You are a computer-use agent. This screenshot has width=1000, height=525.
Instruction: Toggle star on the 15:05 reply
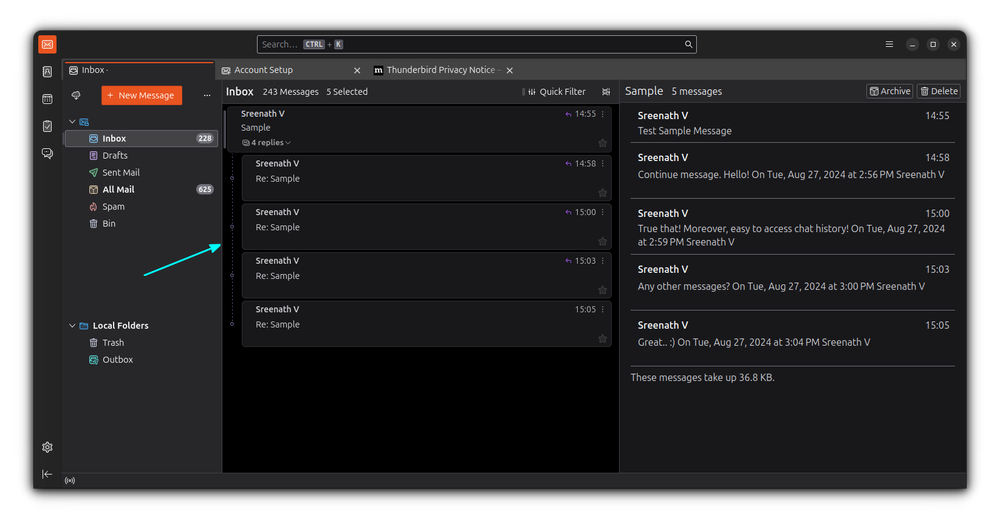click(602, 338)
